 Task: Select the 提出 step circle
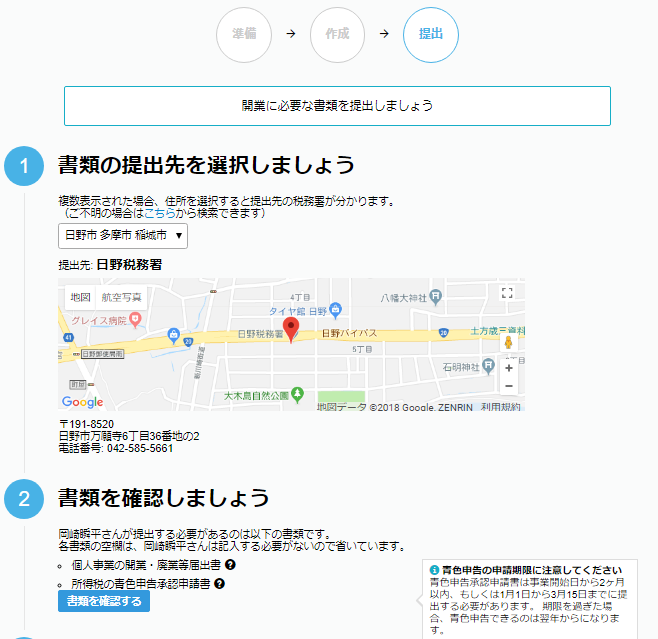click(430, 34)
